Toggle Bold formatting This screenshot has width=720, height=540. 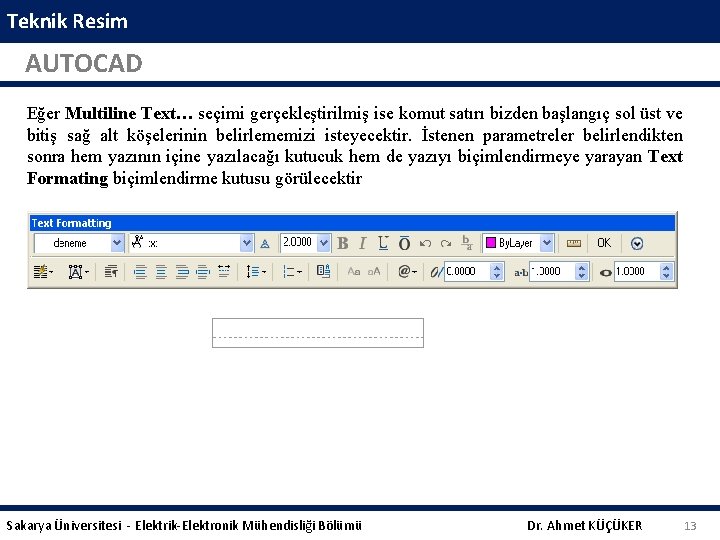tap(343, 243)
